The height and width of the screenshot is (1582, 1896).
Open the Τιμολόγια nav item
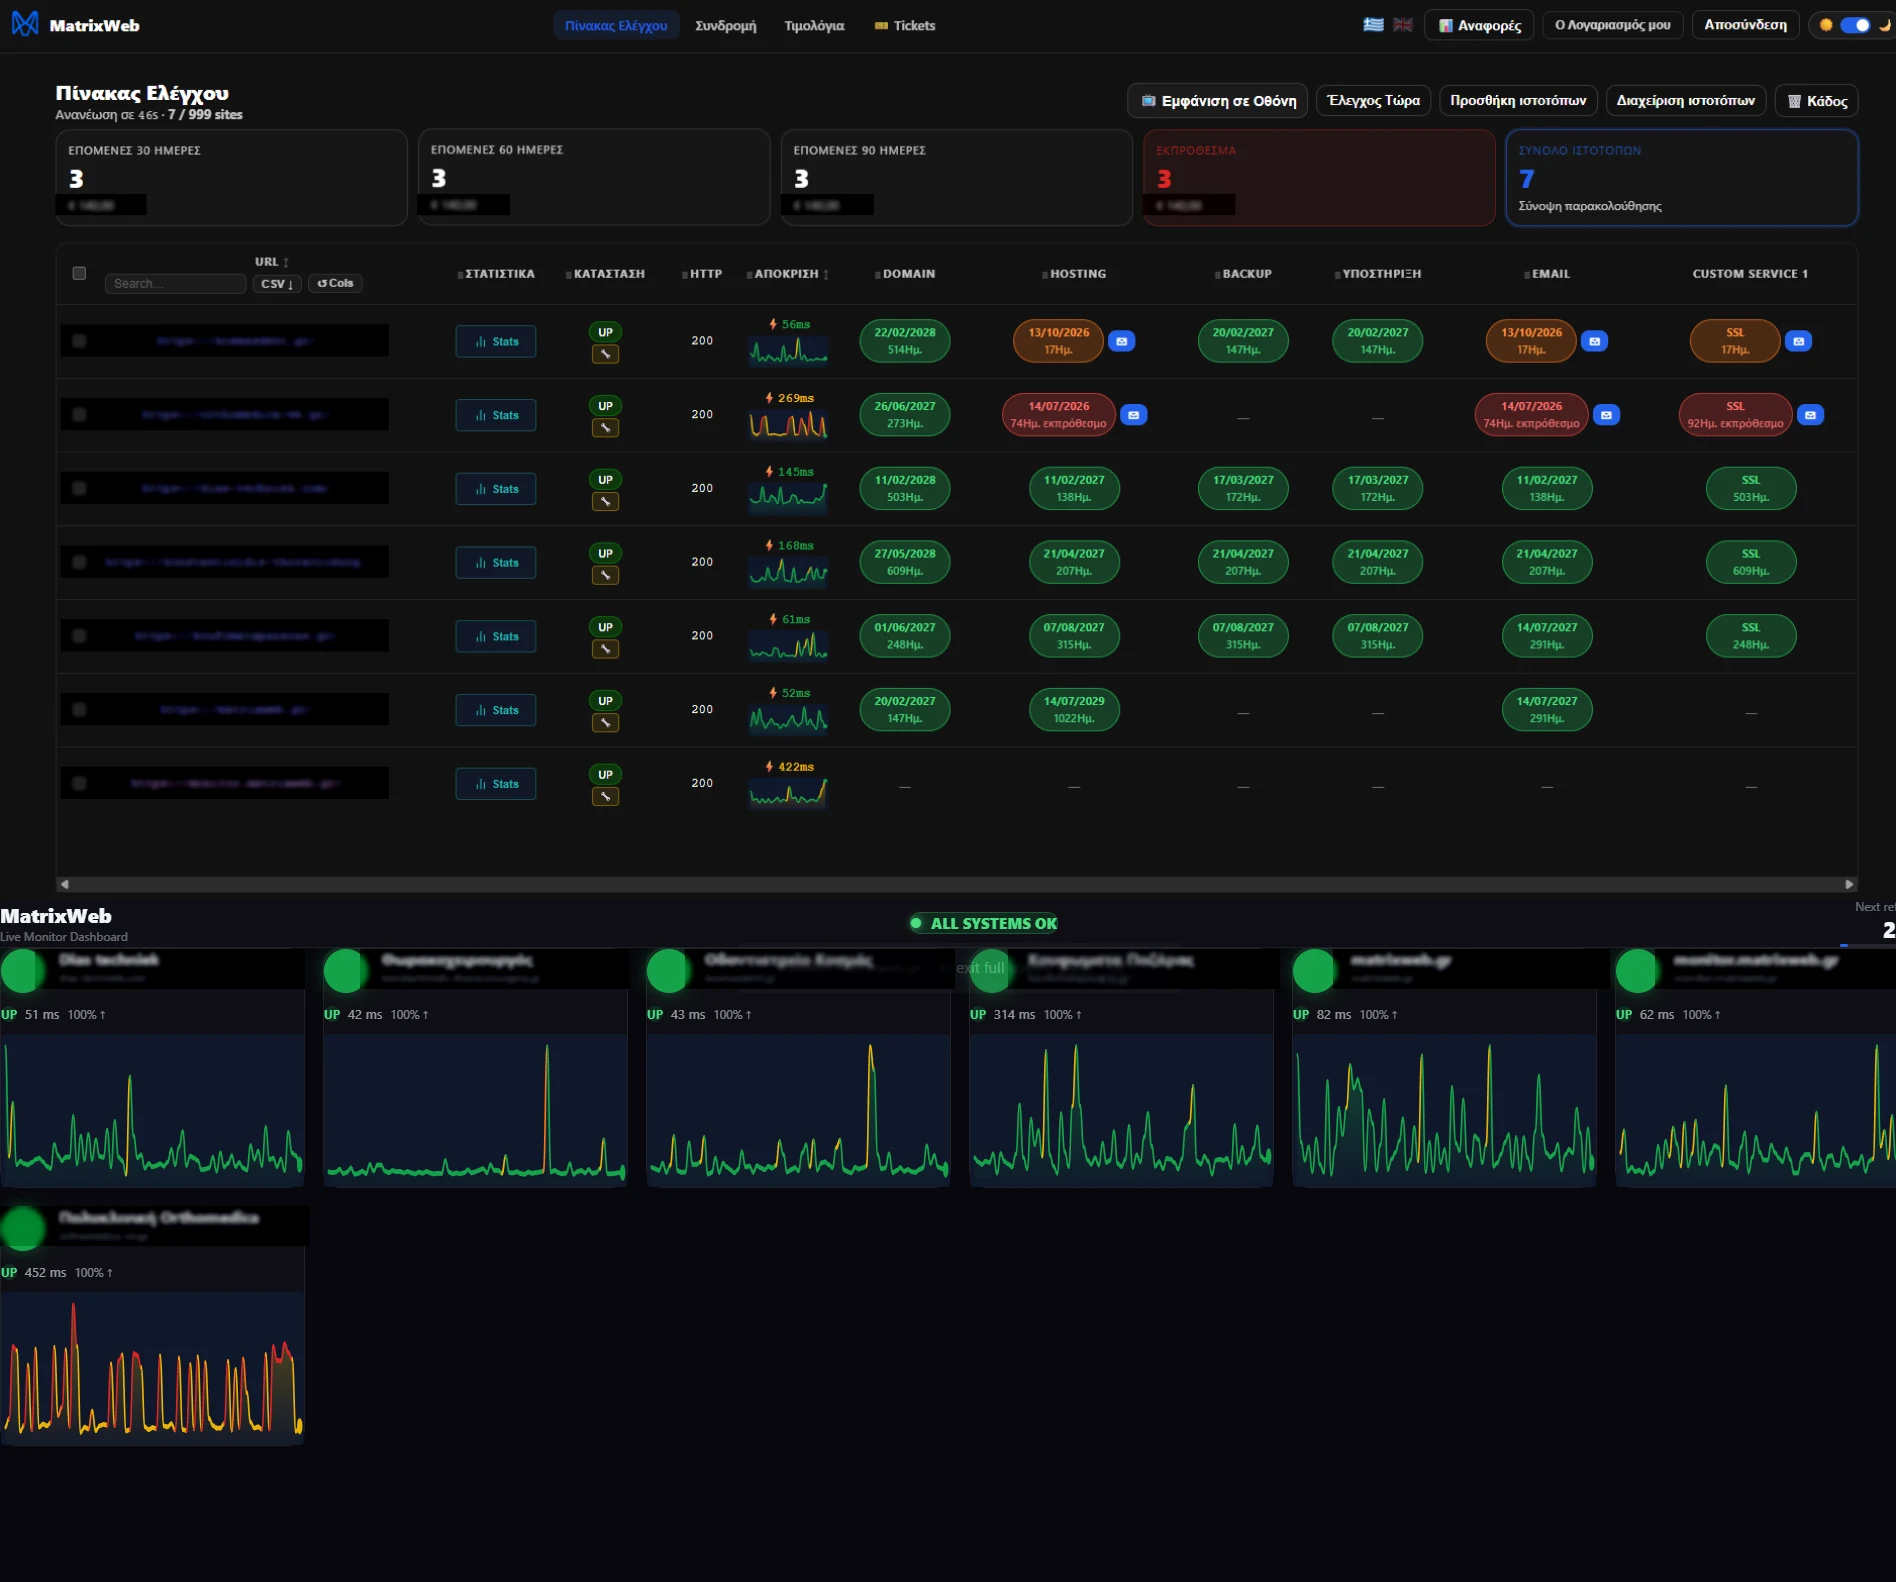coord(814,25)
